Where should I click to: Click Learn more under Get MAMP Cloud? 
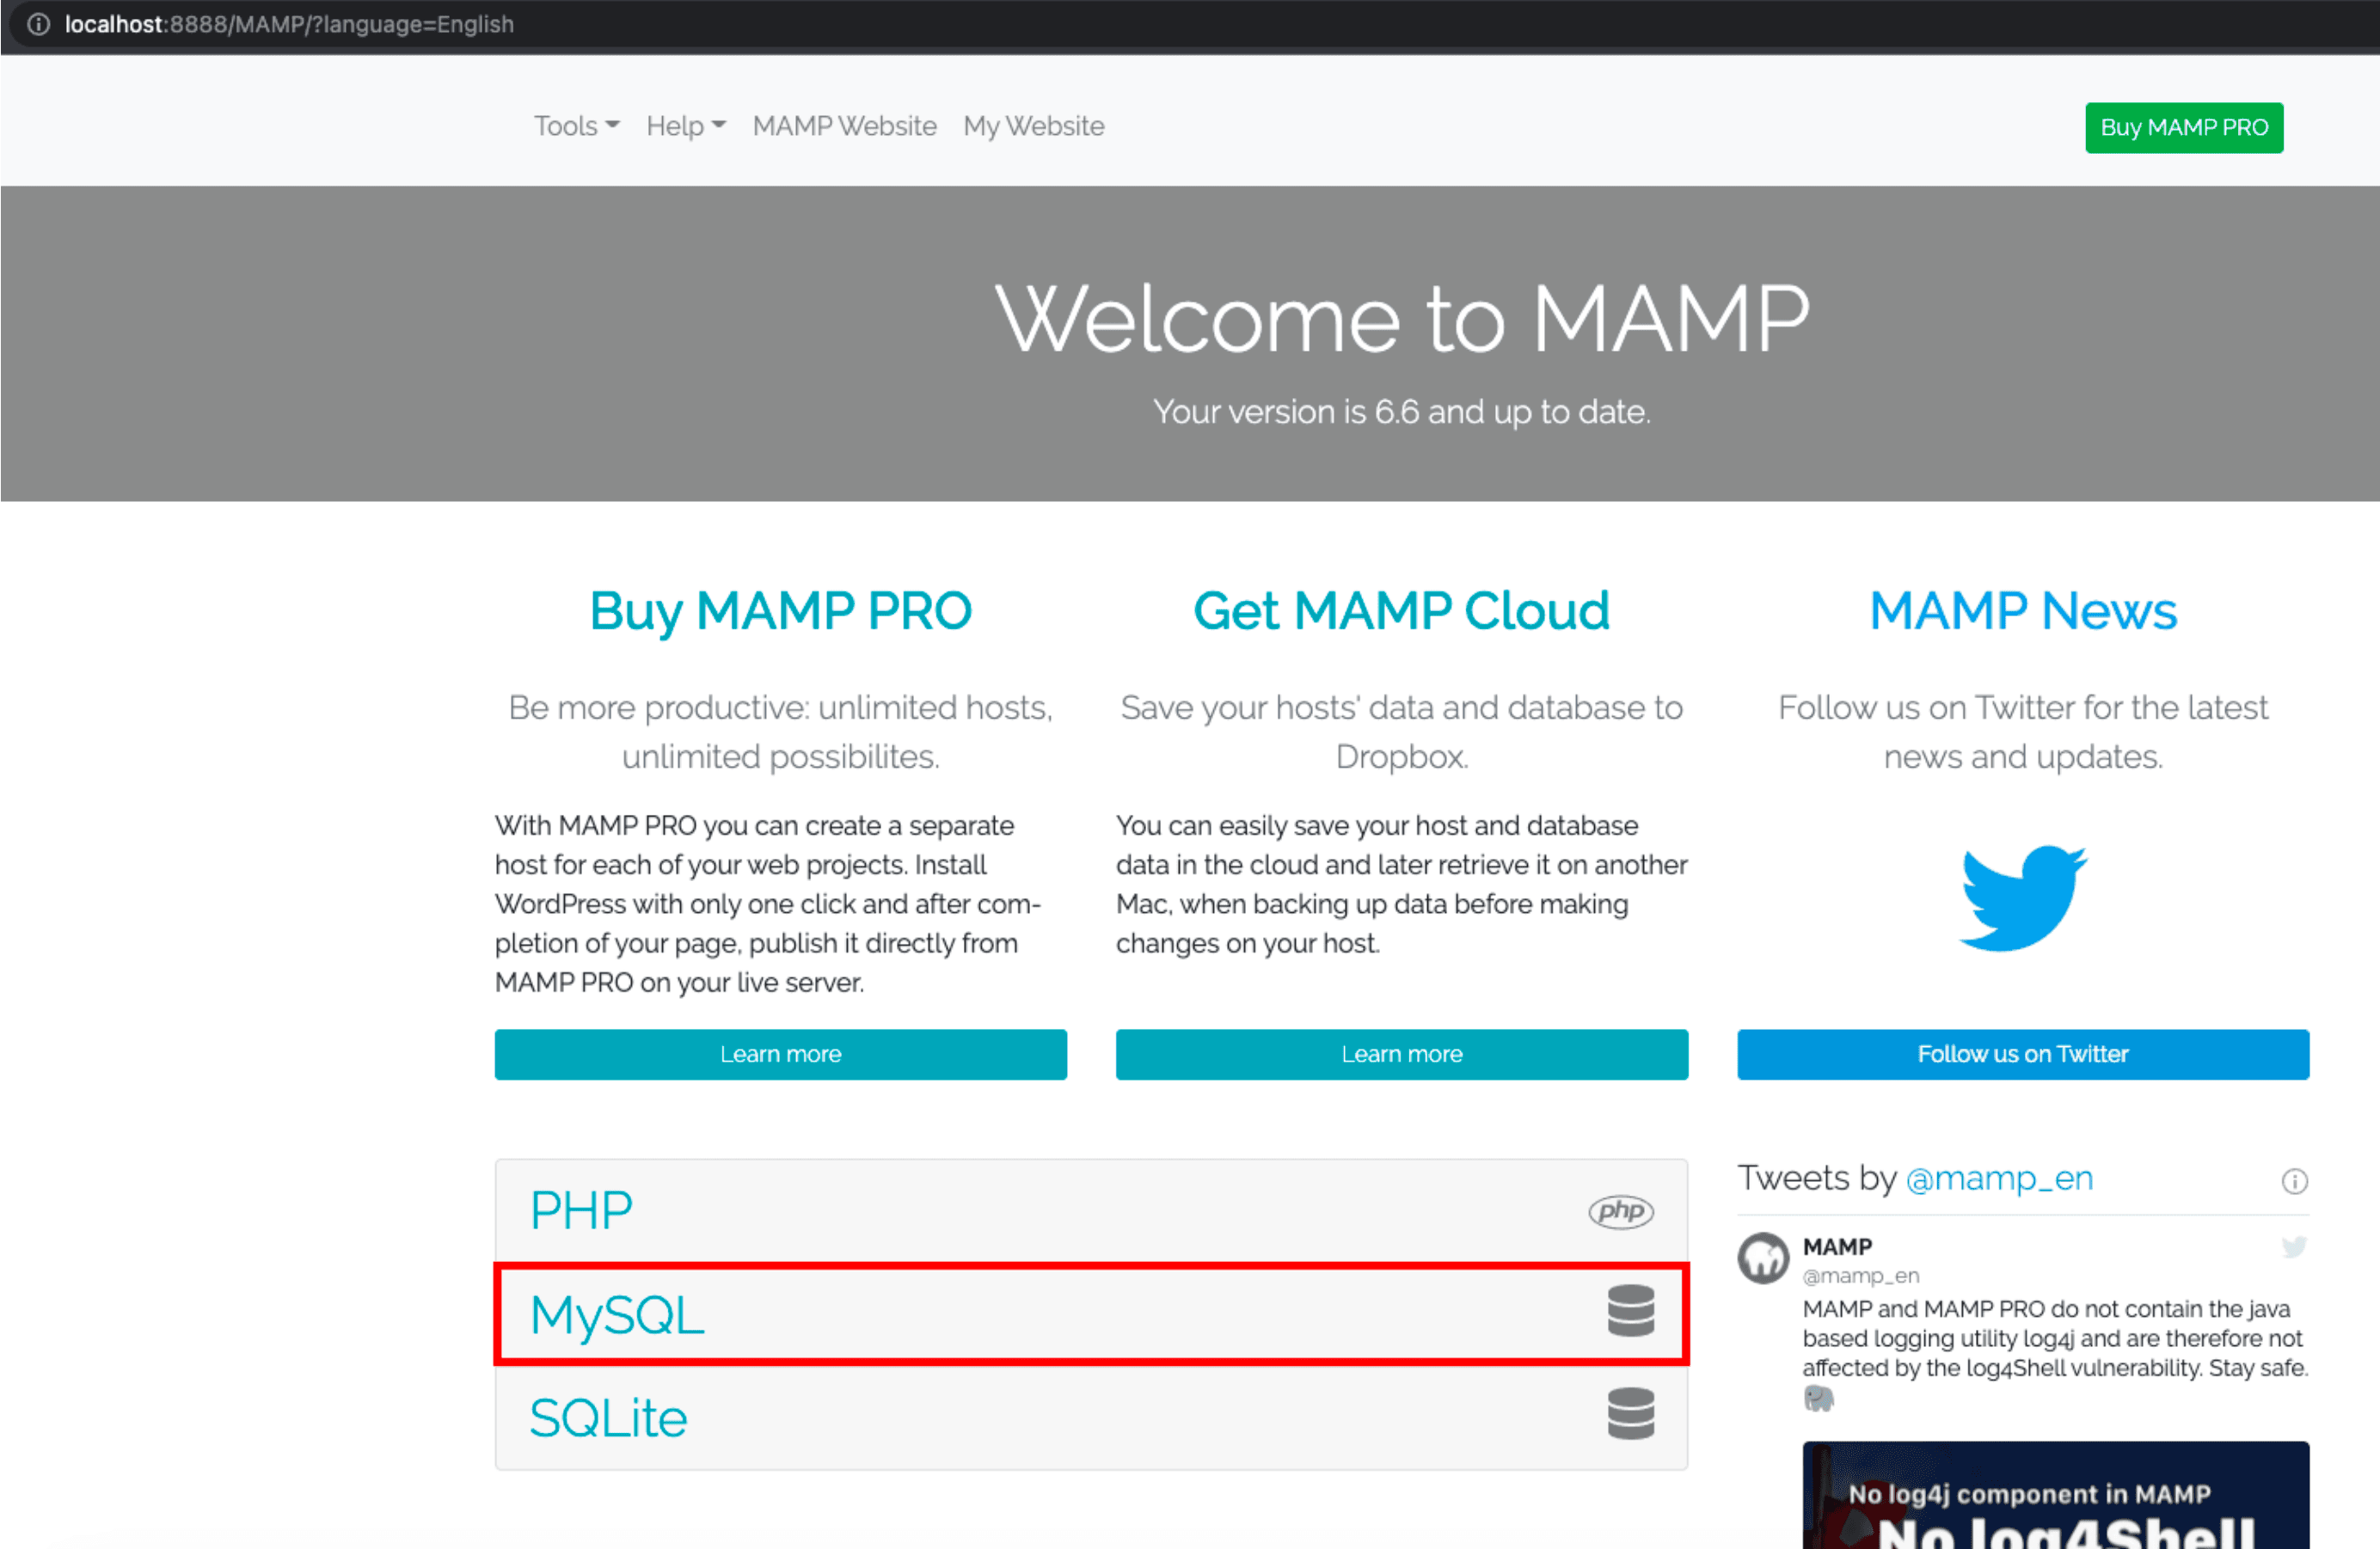1401,1054
